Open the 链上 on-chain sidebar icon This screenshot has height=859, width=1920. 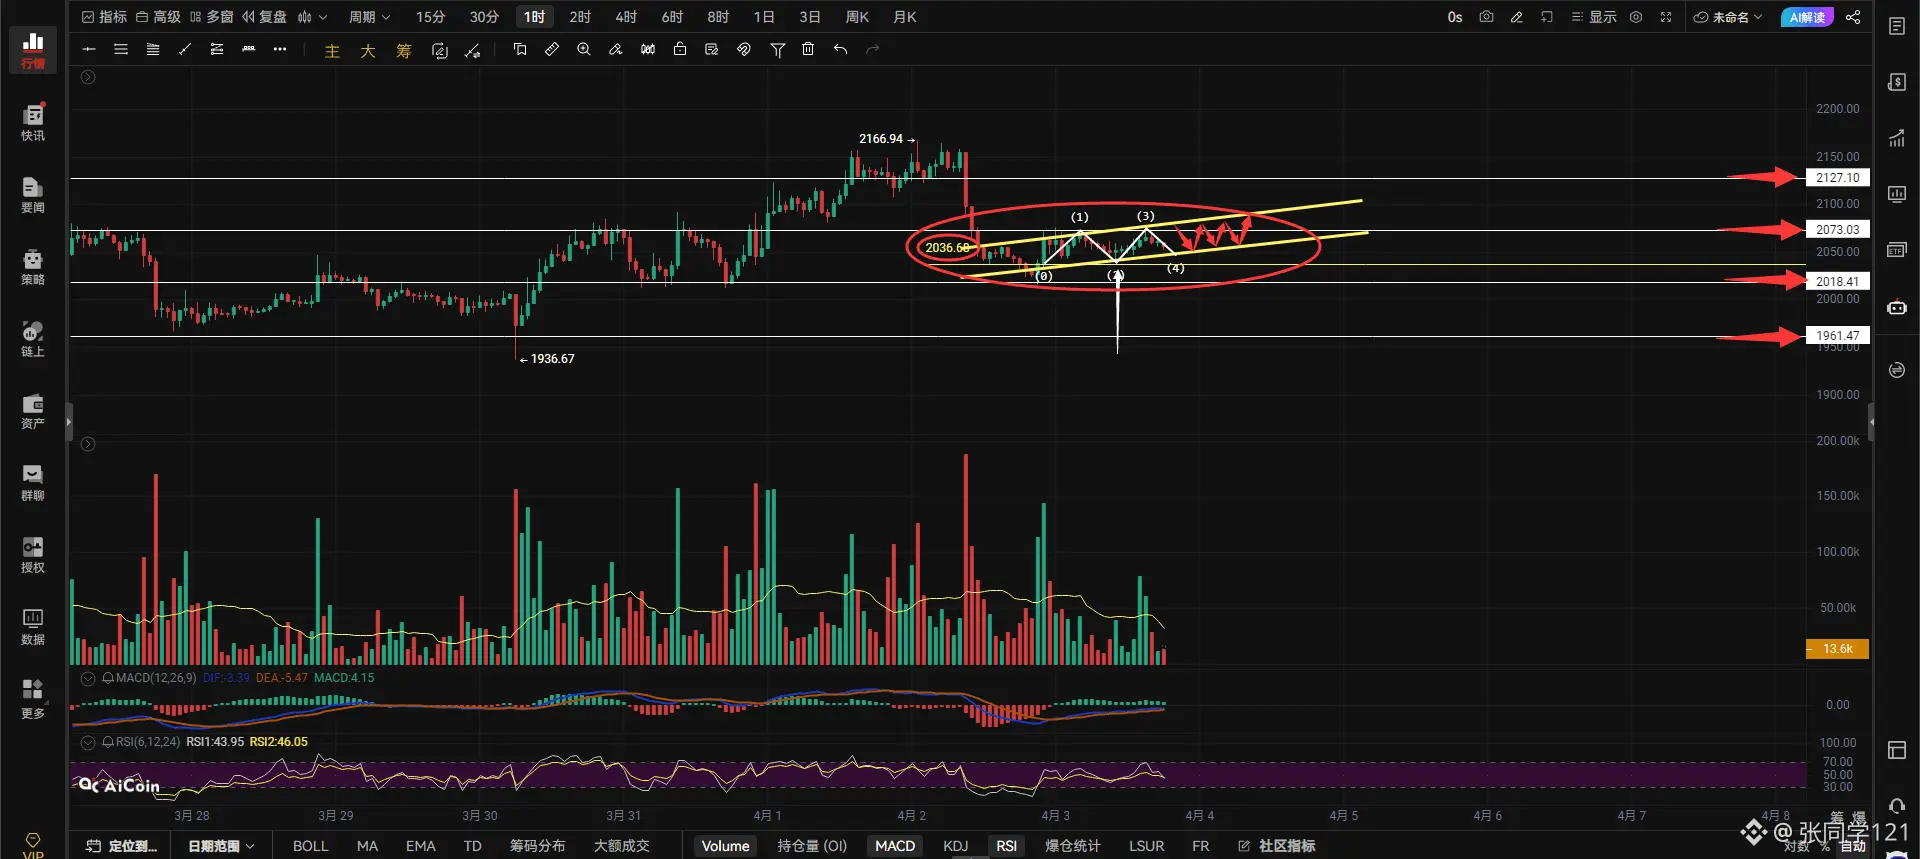pos(33,338)
